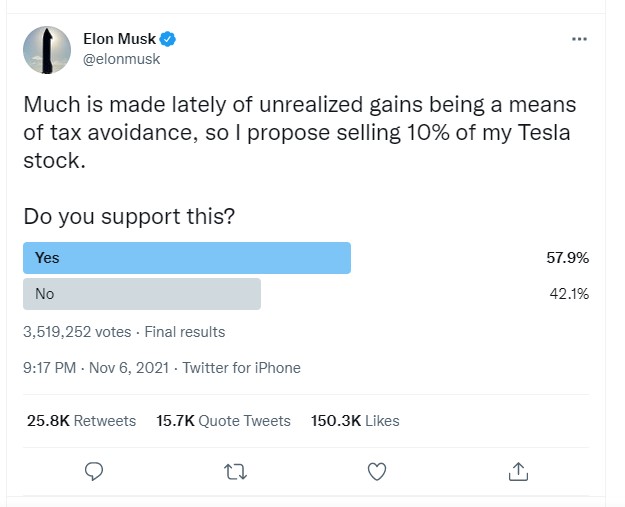Click the 57.9% Yes percentage
Viewport: 625px width, 507px height.
click(567, 258)
